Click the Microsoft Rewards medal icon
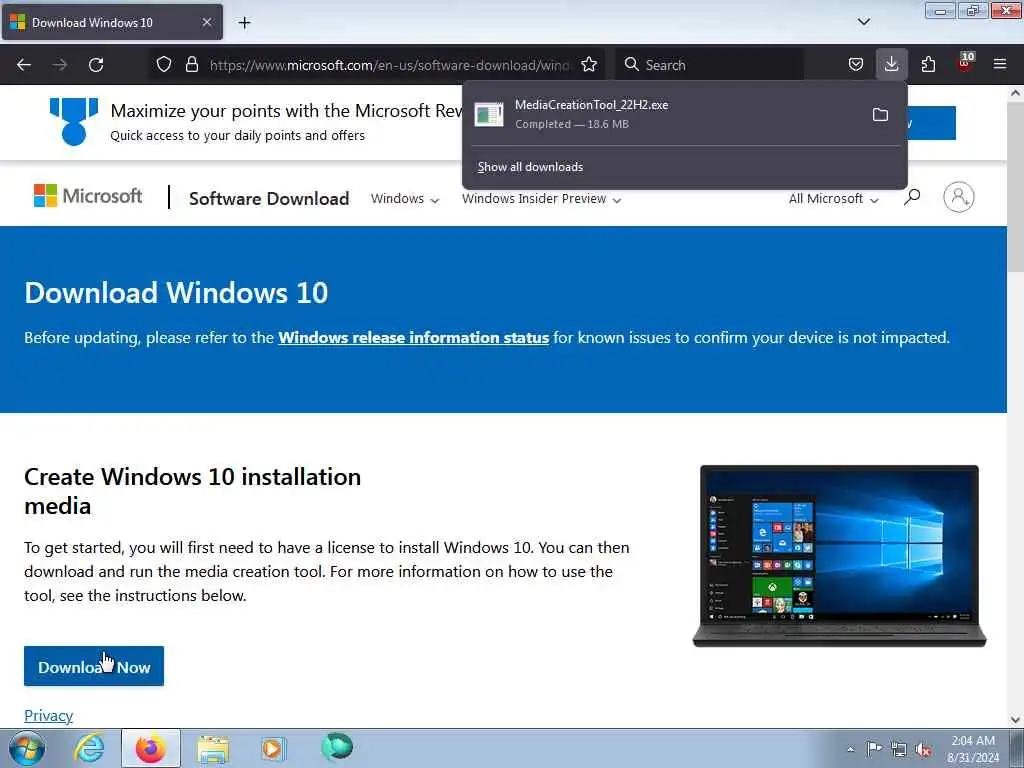The image size is (1024, 768). 74,121
